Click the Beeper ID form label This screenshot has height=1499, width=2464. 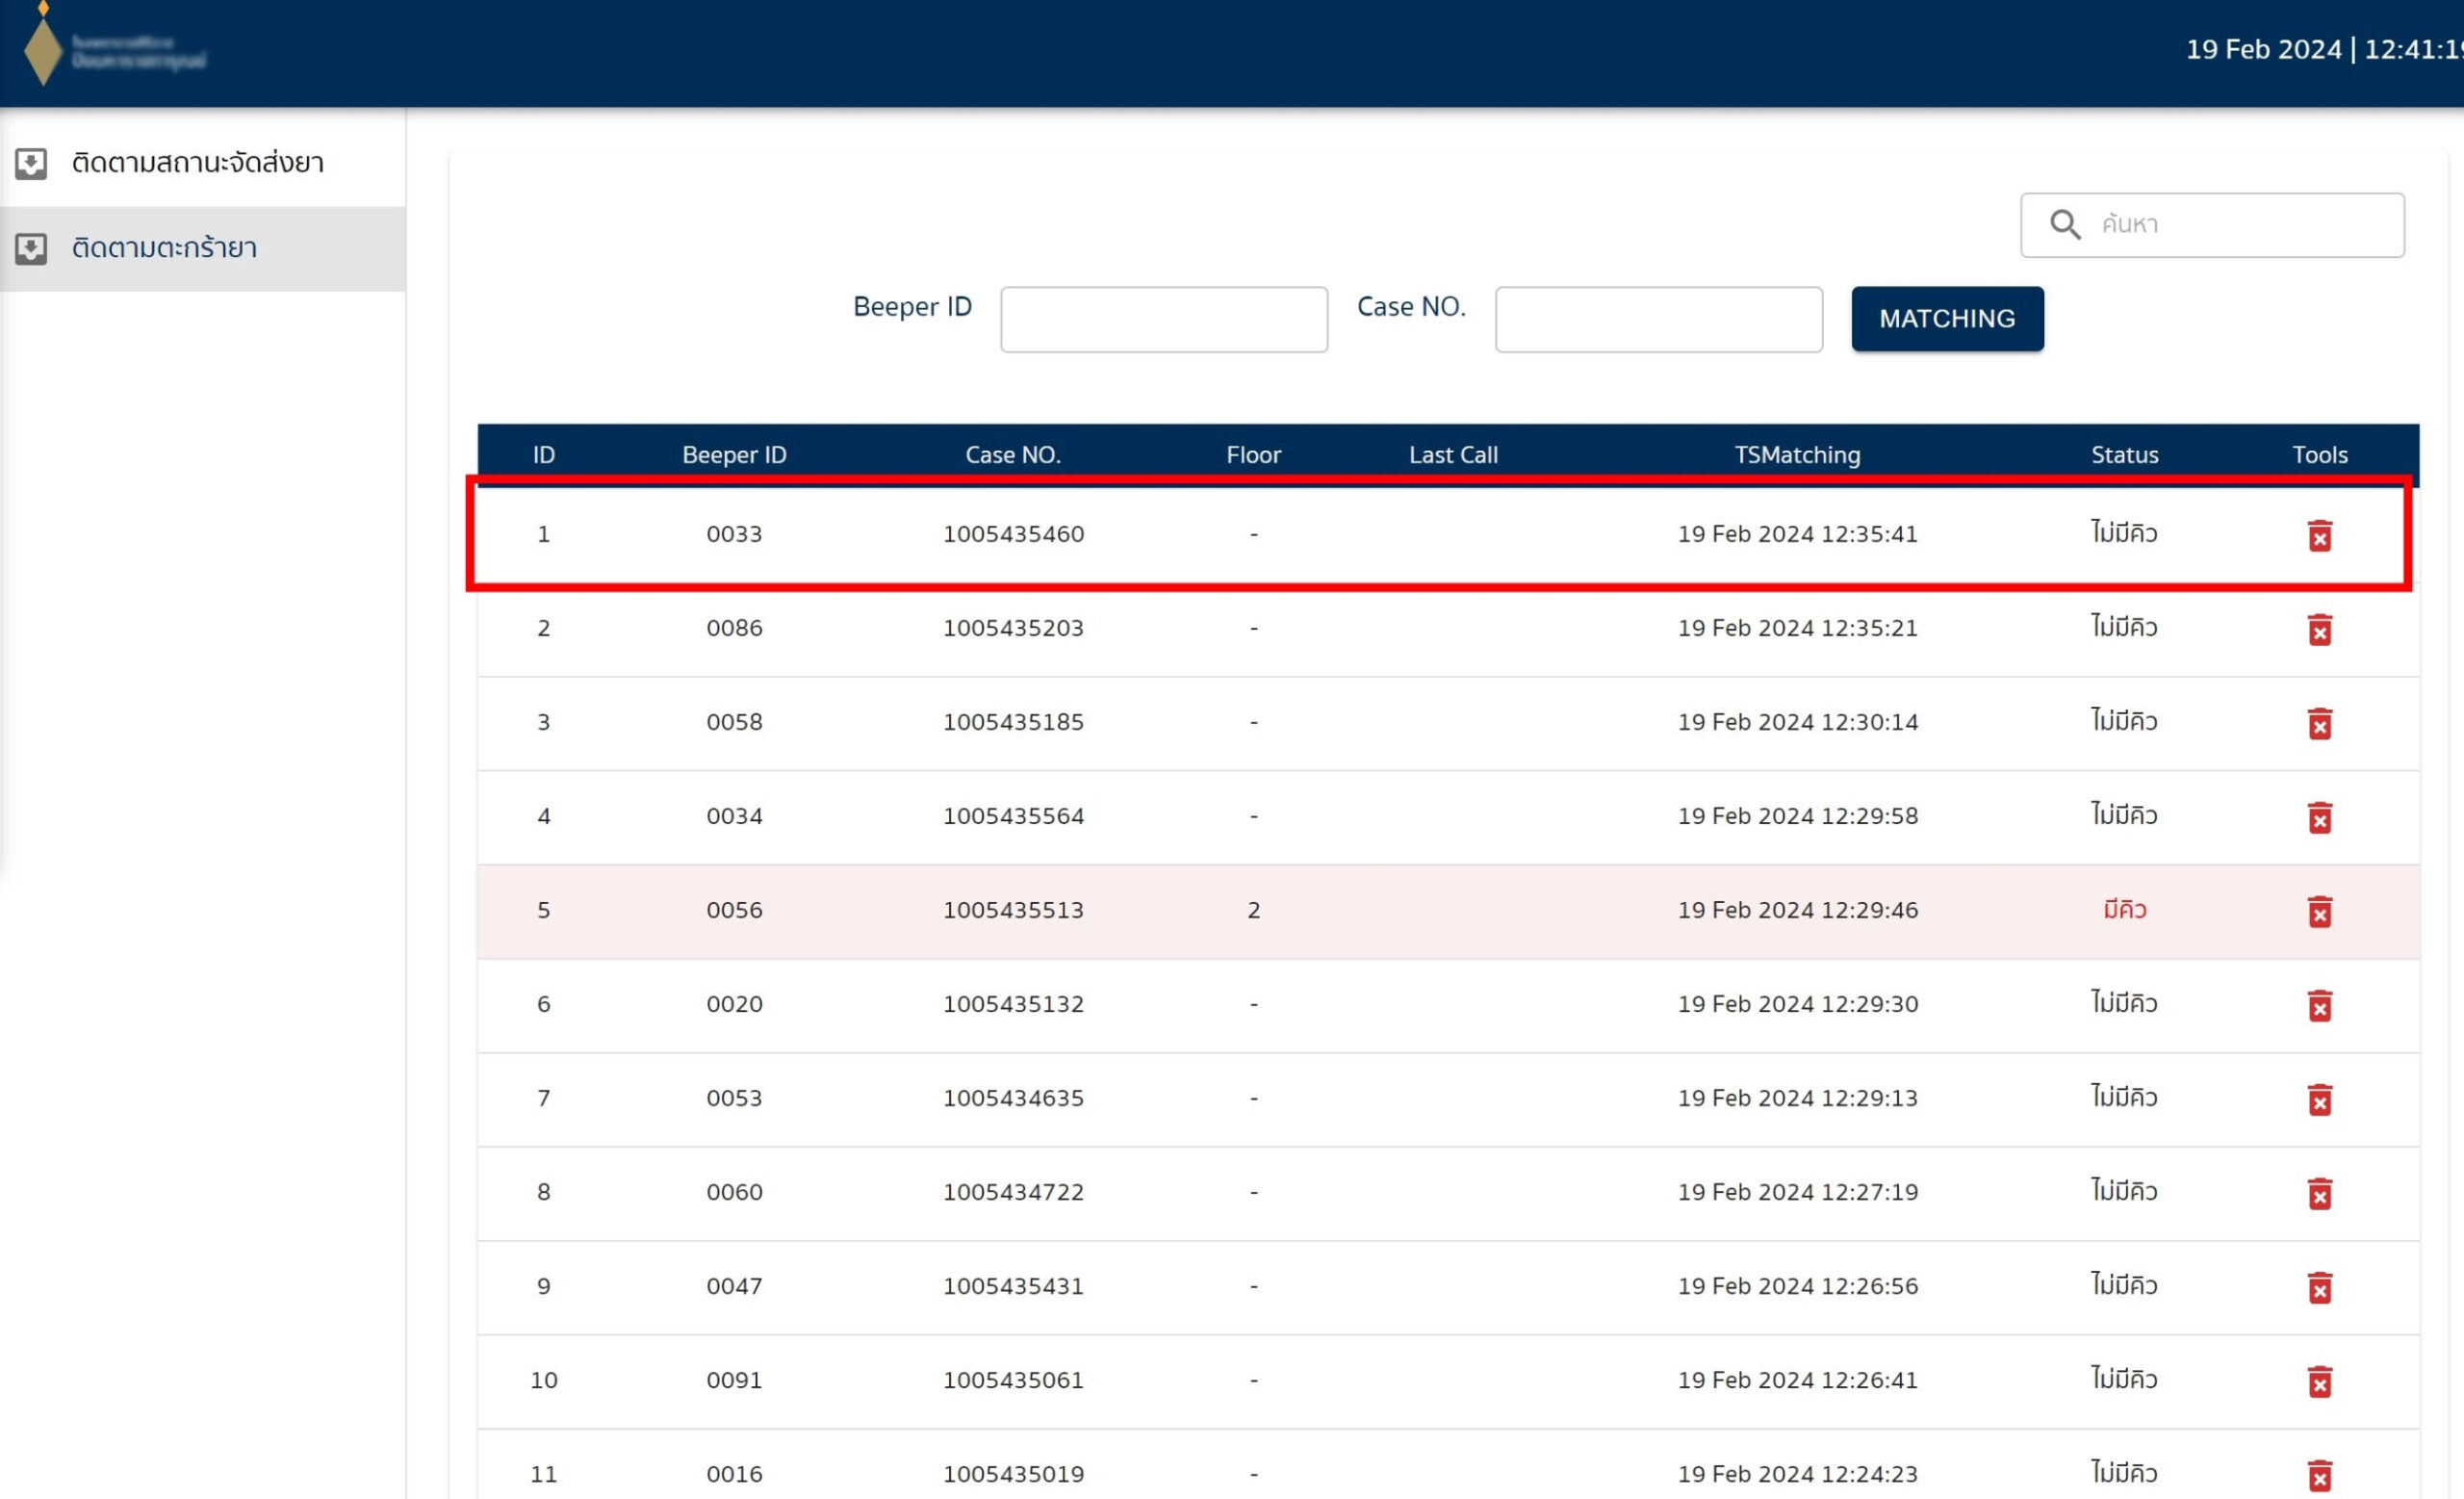click(x=912, y=307)
